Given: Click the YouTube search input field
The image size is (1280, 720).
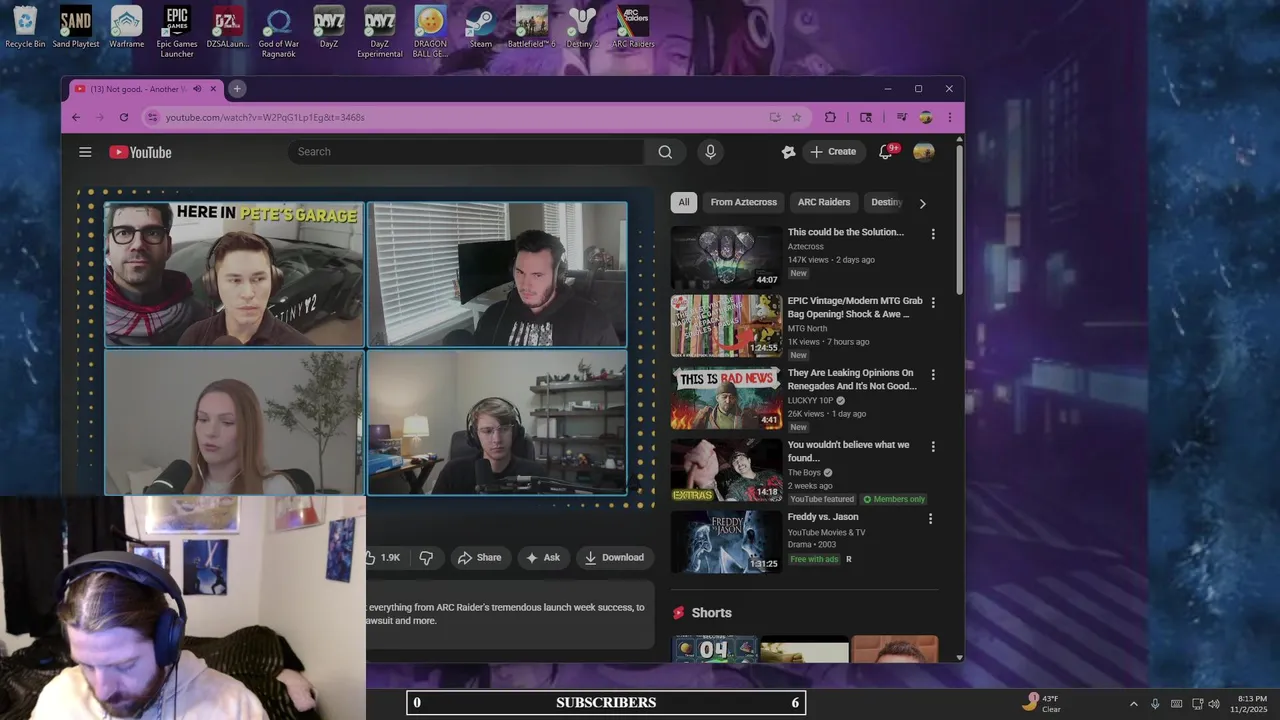Looking at the screenshot, I should [x=467, y=152].
